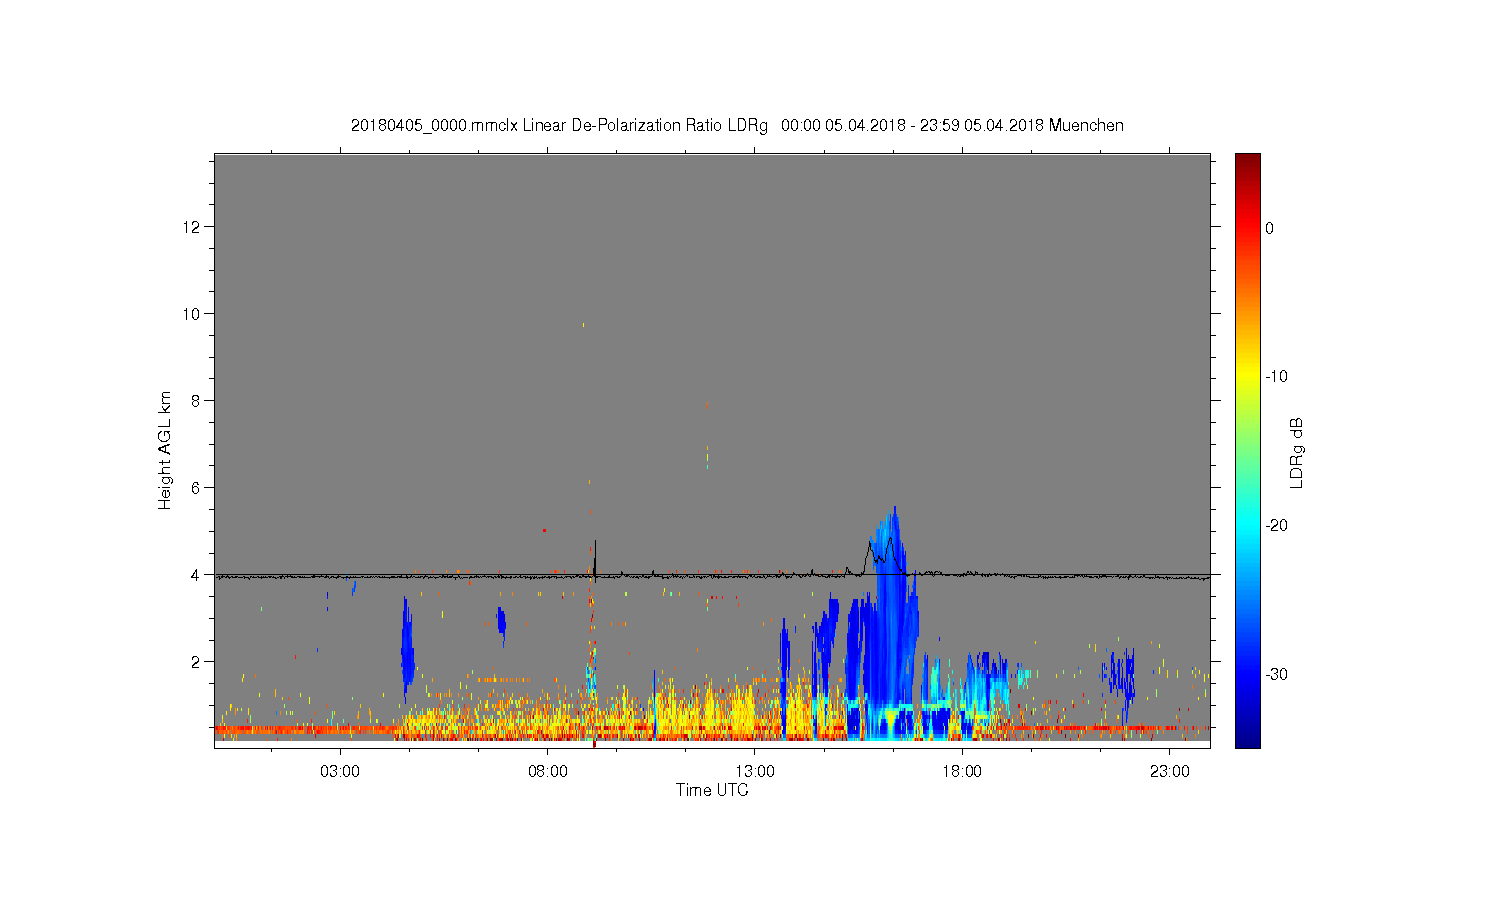Click the height tick label 6
Viewport: 1500px width, 900px height.
tap(197, 488)
